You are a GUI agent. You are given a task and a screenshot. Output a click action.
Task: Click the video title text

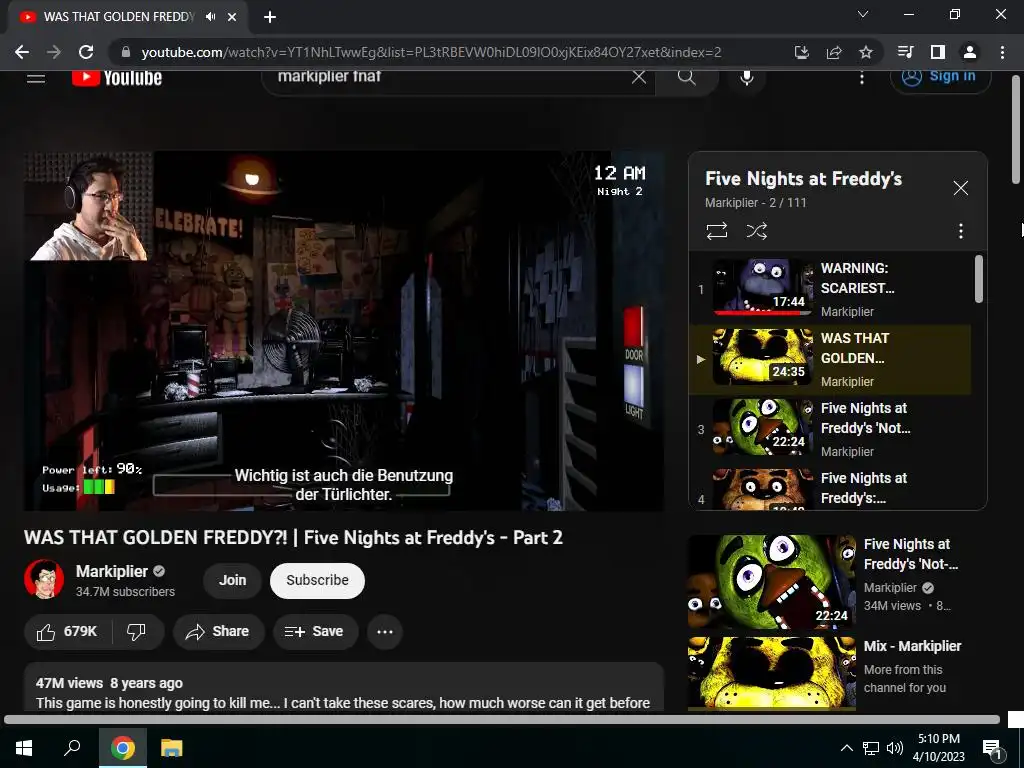293,537
